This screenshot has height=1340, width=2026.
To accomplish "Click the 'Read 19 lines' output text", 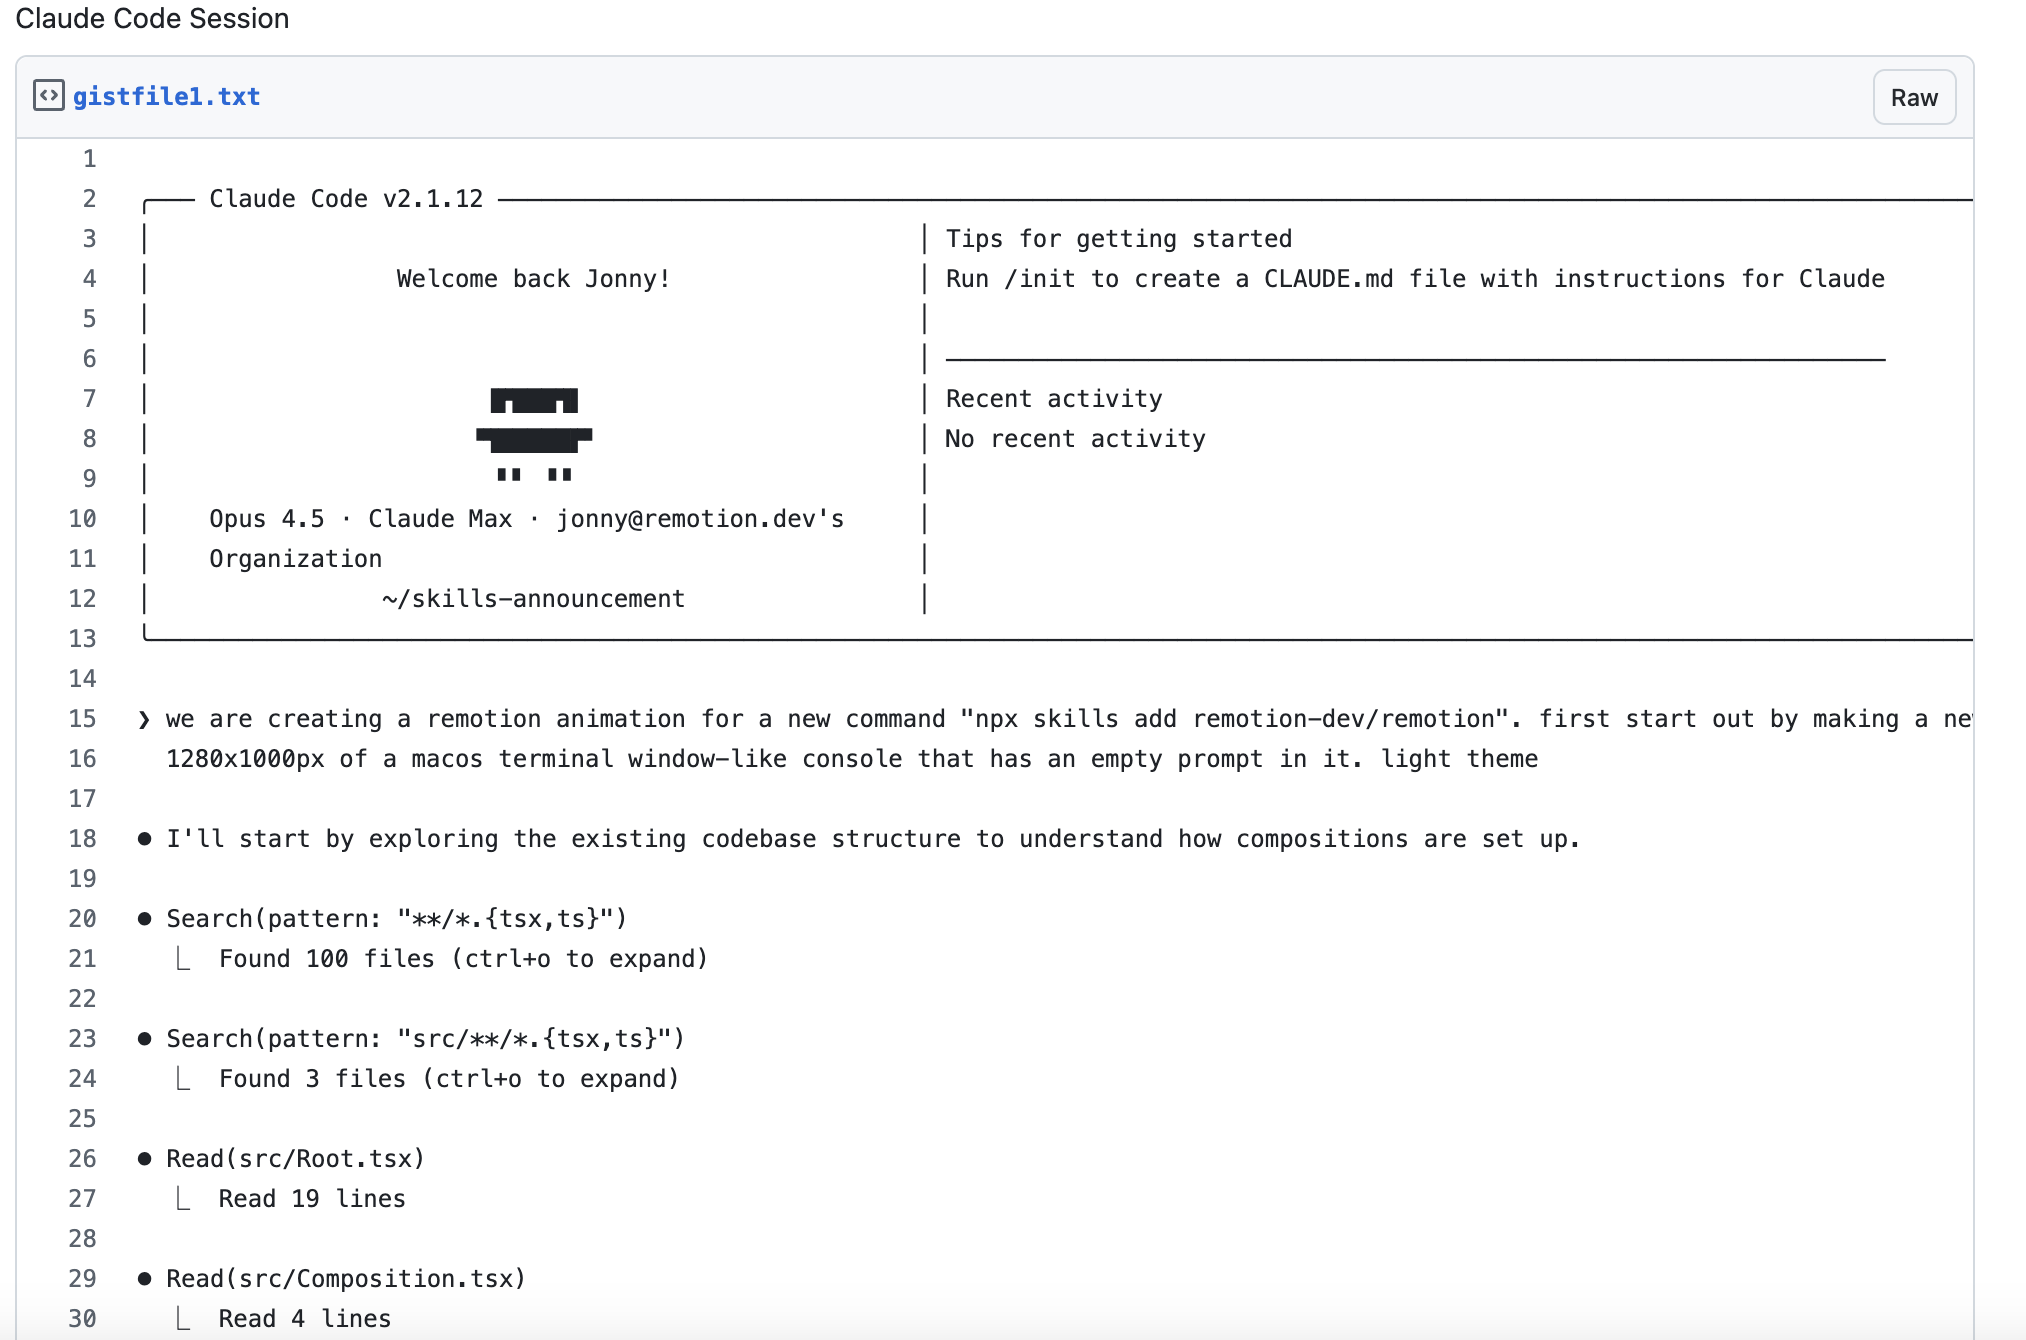I will pyautogui.click(x=312, y=1199).
